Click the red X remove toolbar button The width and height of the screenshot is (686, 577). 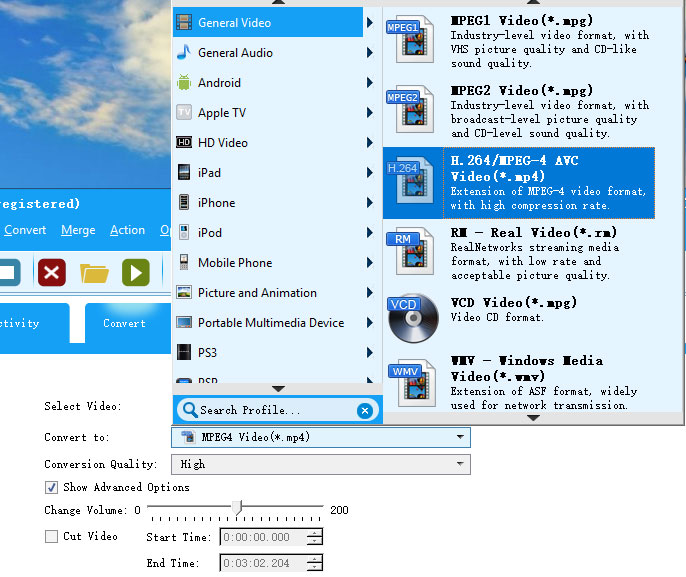pyautogui.click(x=52, y=273)
